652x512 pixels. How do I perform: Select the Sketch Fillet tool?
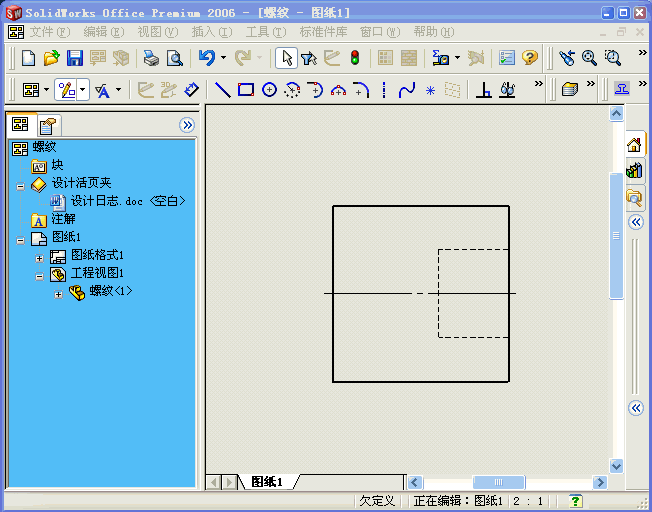(361, 89)
